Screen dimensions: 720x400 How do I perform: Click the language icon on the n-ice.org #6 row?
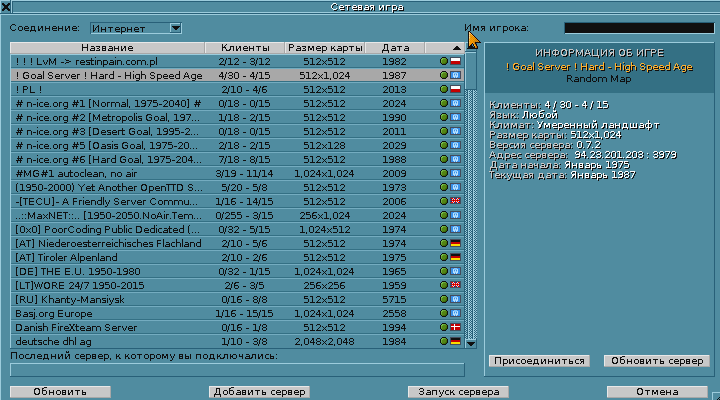pos(455,159)
